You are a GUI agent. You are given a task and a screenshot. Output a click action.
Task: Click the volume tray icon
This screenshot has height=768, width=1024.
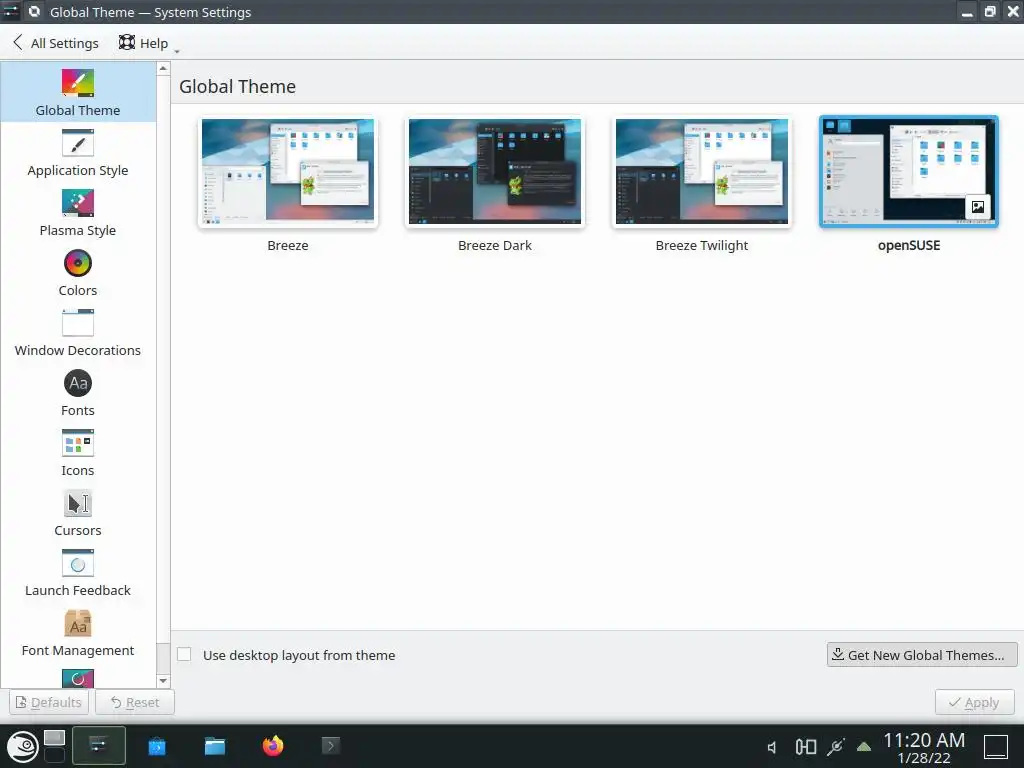(x=773, y=747)
